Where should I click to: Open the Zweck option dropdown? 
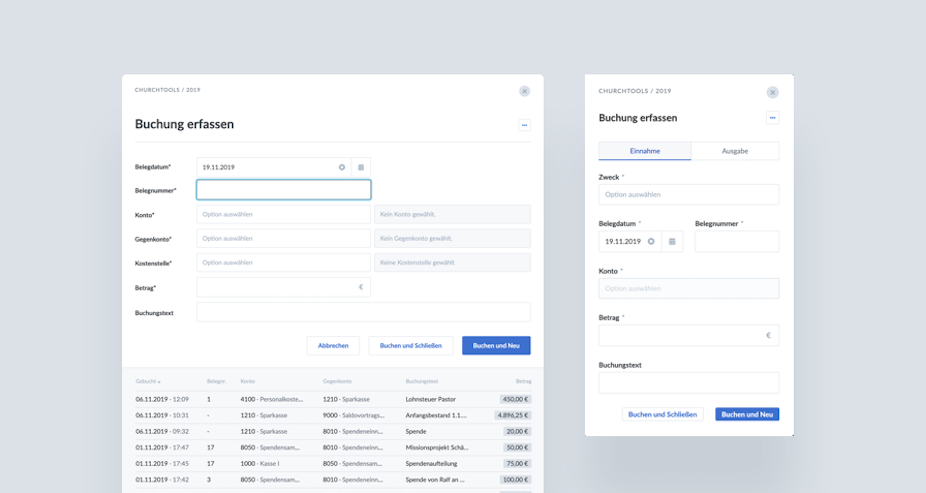(x=689, y=194)
